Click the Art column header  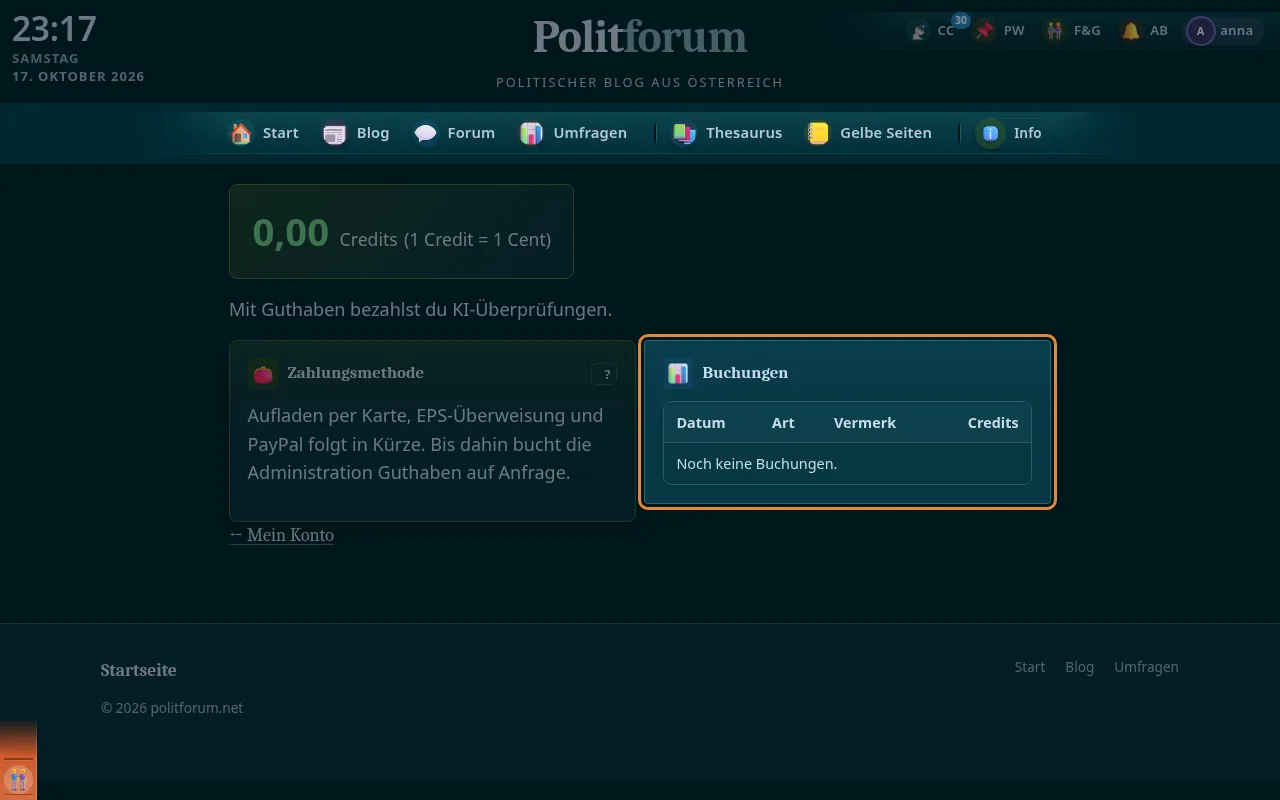coord(783,423)
